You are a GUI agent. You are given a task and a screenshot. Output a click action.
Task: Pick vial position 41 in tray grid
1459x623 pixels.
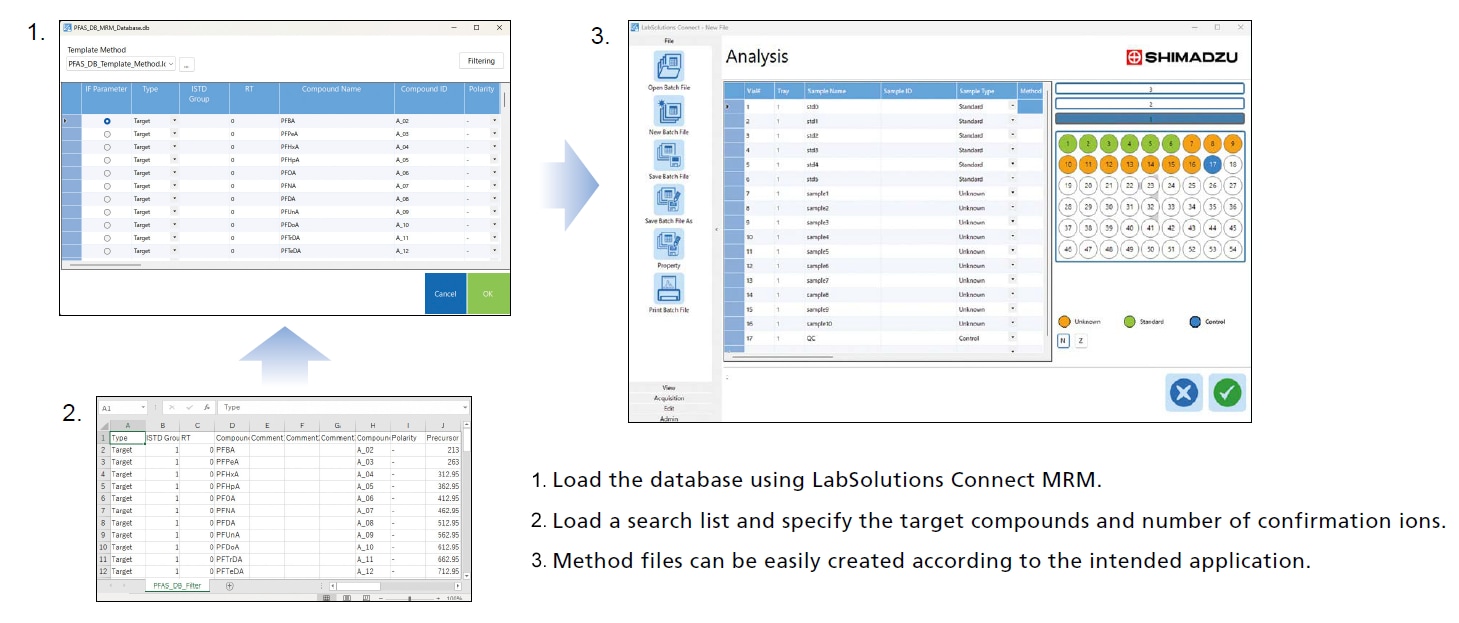click(x=1150, y=228)
